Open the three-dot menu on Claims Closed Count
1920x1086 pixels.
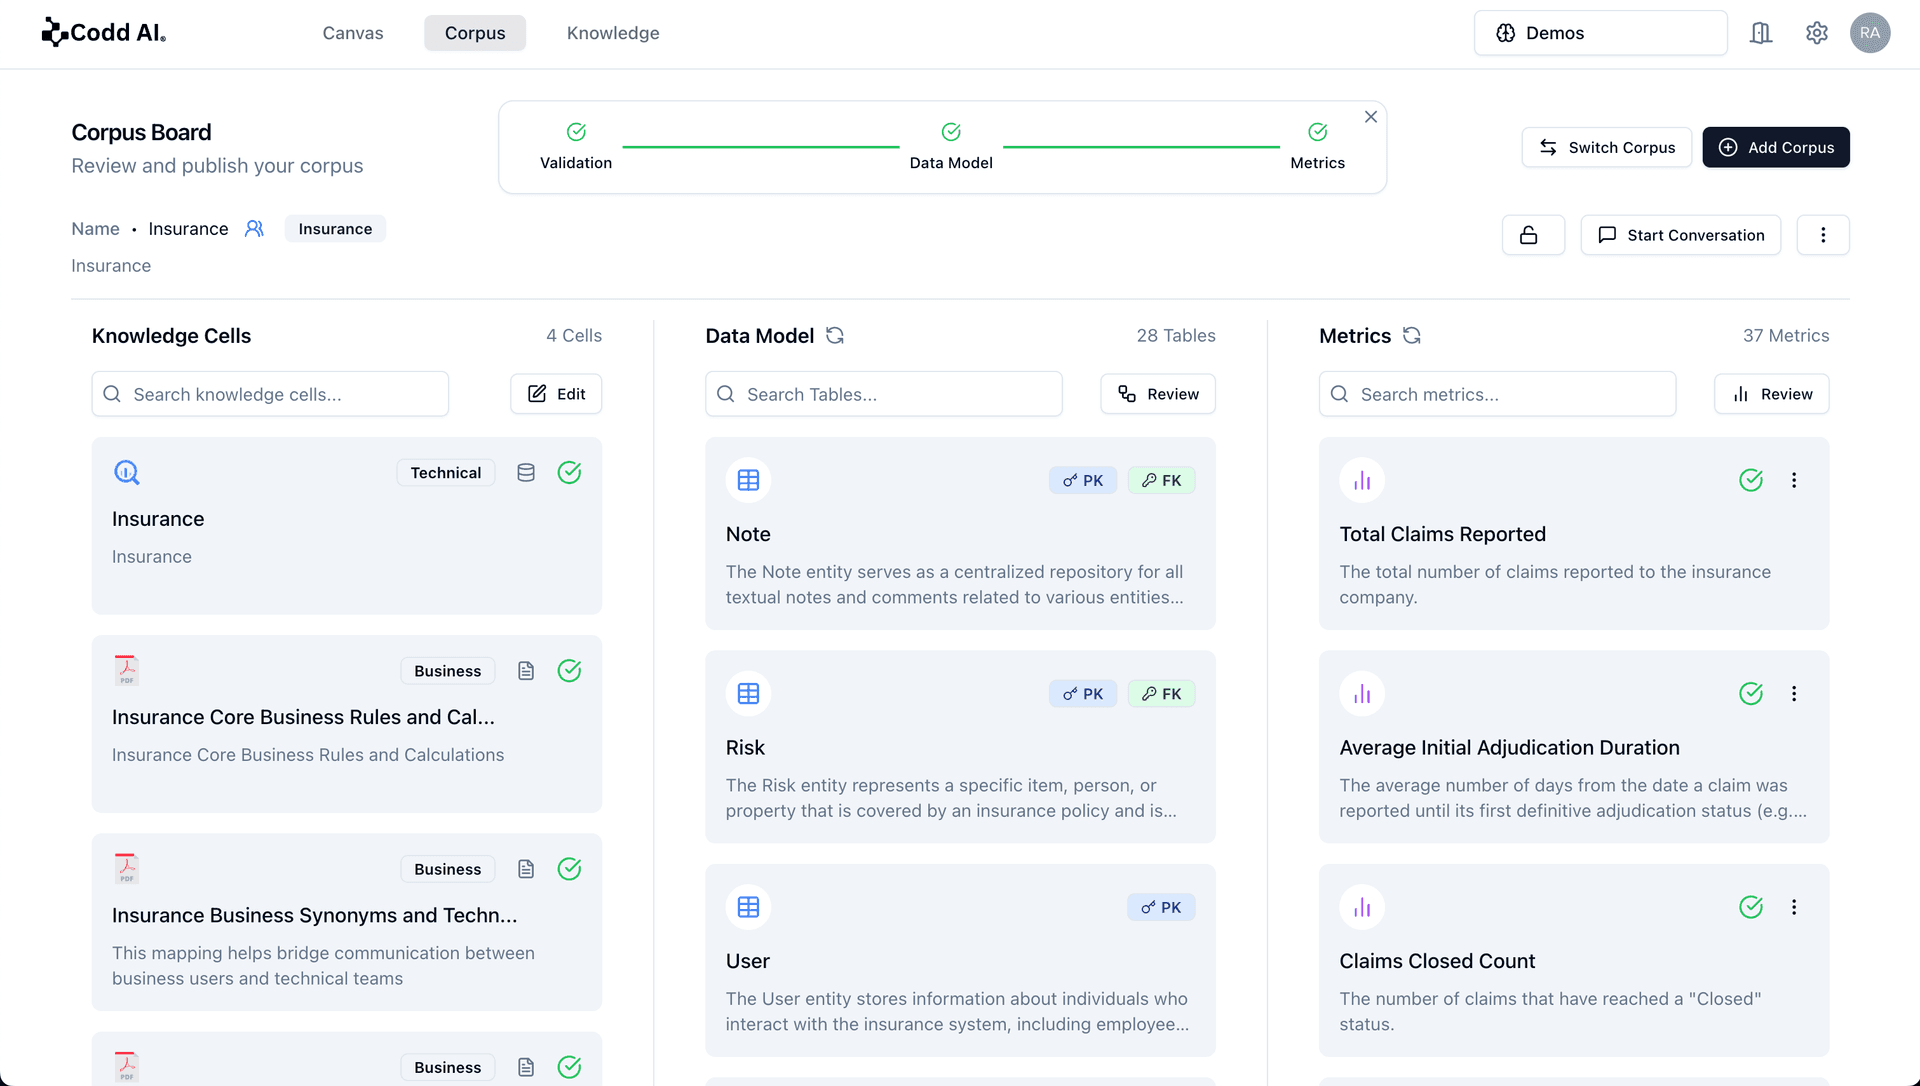pyautogui.click(x=1795, y=907)
